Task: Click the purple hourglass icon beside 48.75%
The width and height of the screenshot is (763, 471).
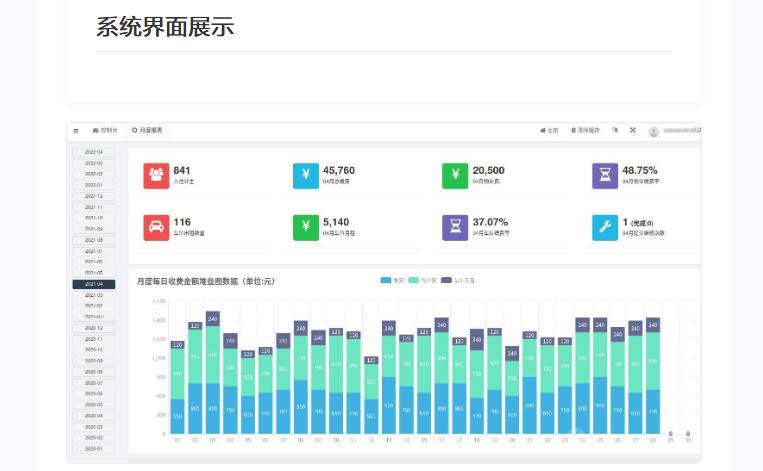Action: 605,176
